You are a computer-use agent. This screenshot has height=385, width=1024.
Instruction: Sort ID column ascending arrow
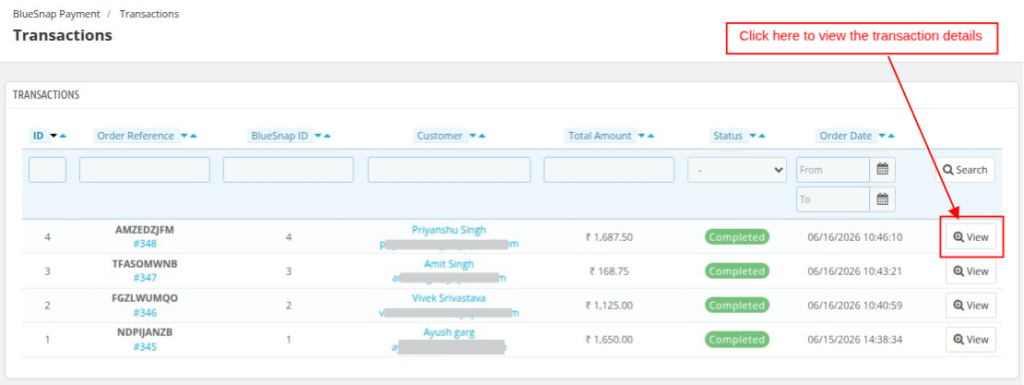63,136
